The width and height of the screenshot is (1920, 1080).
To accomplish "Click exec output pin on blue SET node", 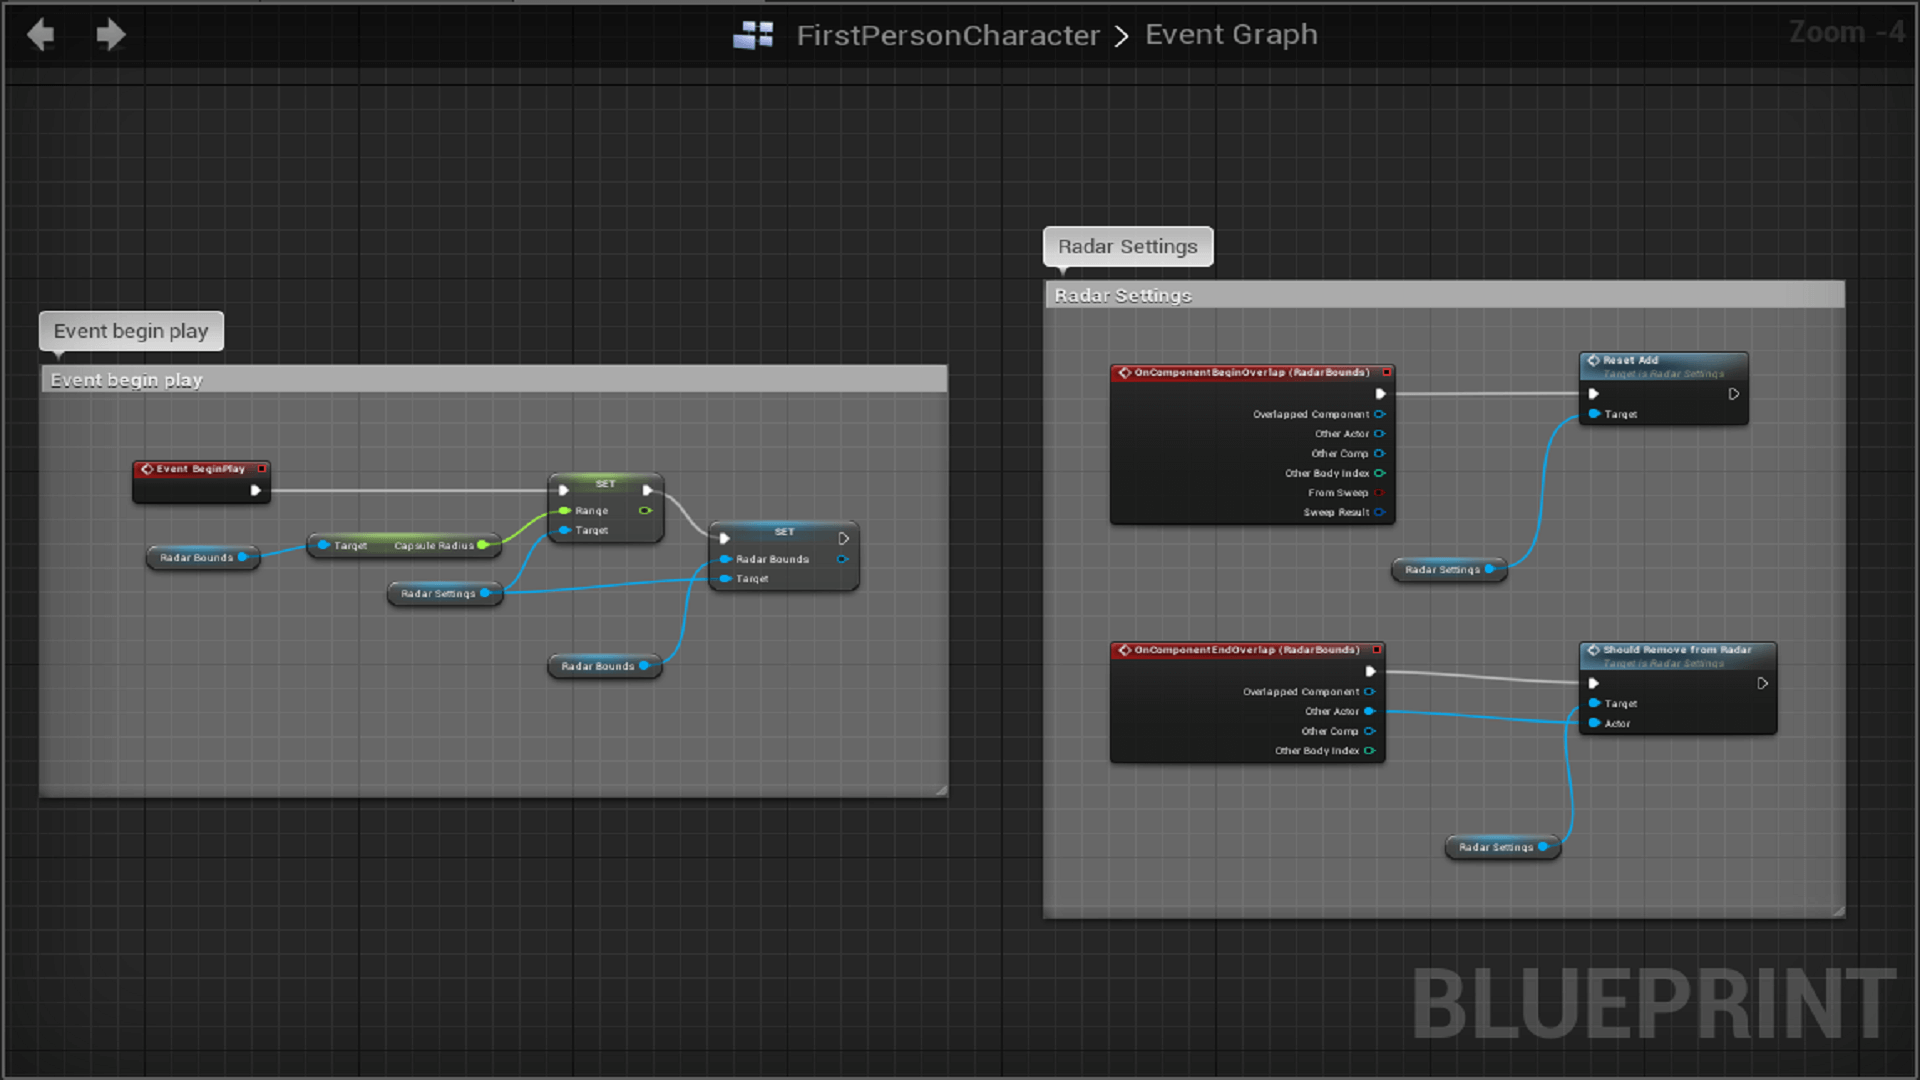I will point(844,539).
